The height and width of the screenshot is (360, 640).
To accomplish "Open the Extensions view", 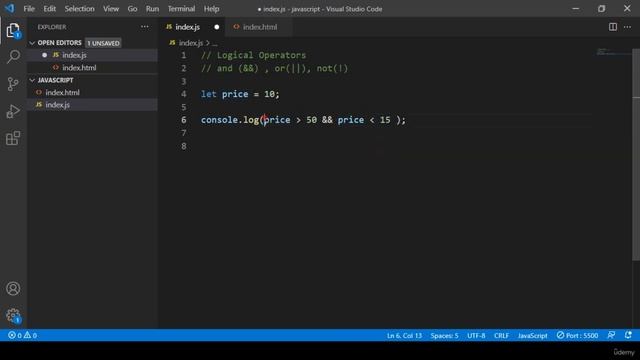I will click(13, 138).
